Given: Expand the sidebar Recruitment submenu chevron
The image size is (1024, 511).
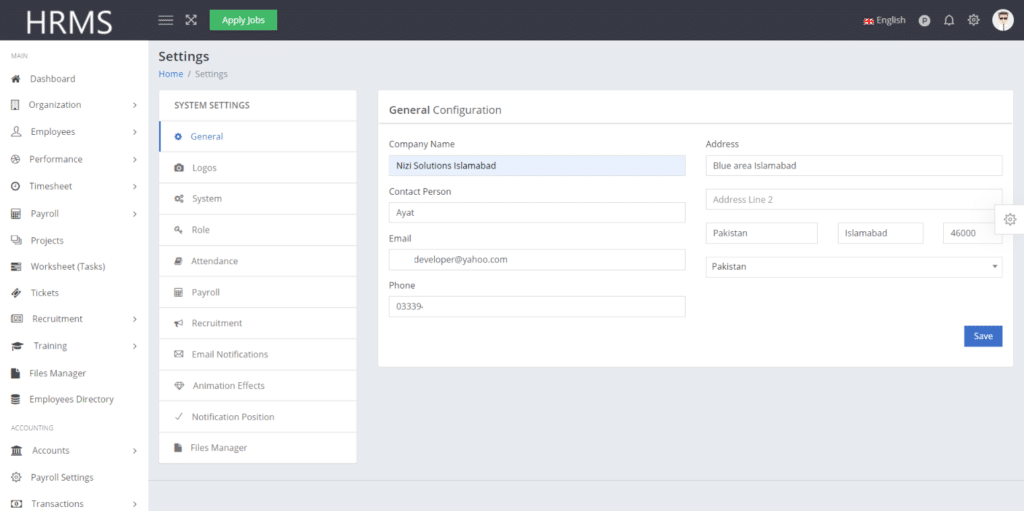Looking at the screenshot, I should 135,319.
